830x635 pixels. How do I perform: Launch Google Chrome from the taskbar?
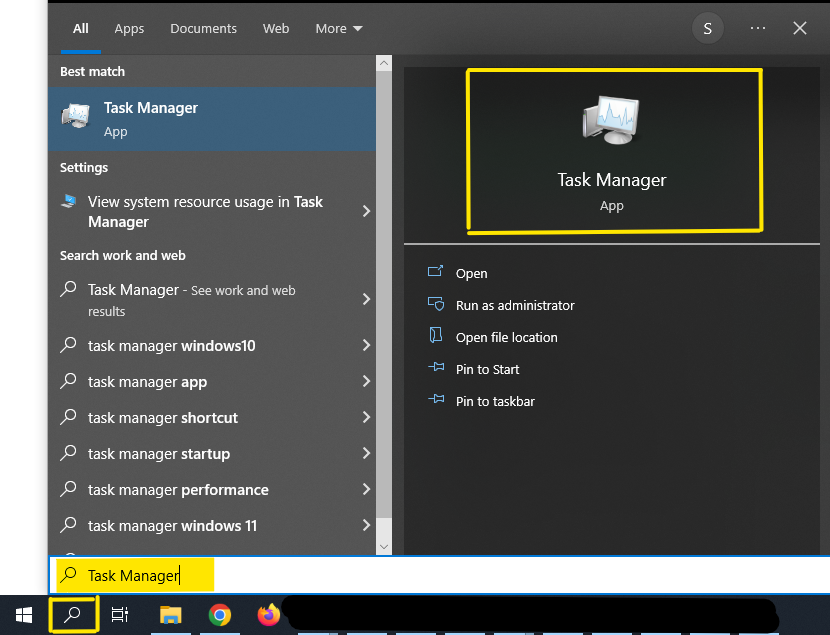tap(220, 615)
